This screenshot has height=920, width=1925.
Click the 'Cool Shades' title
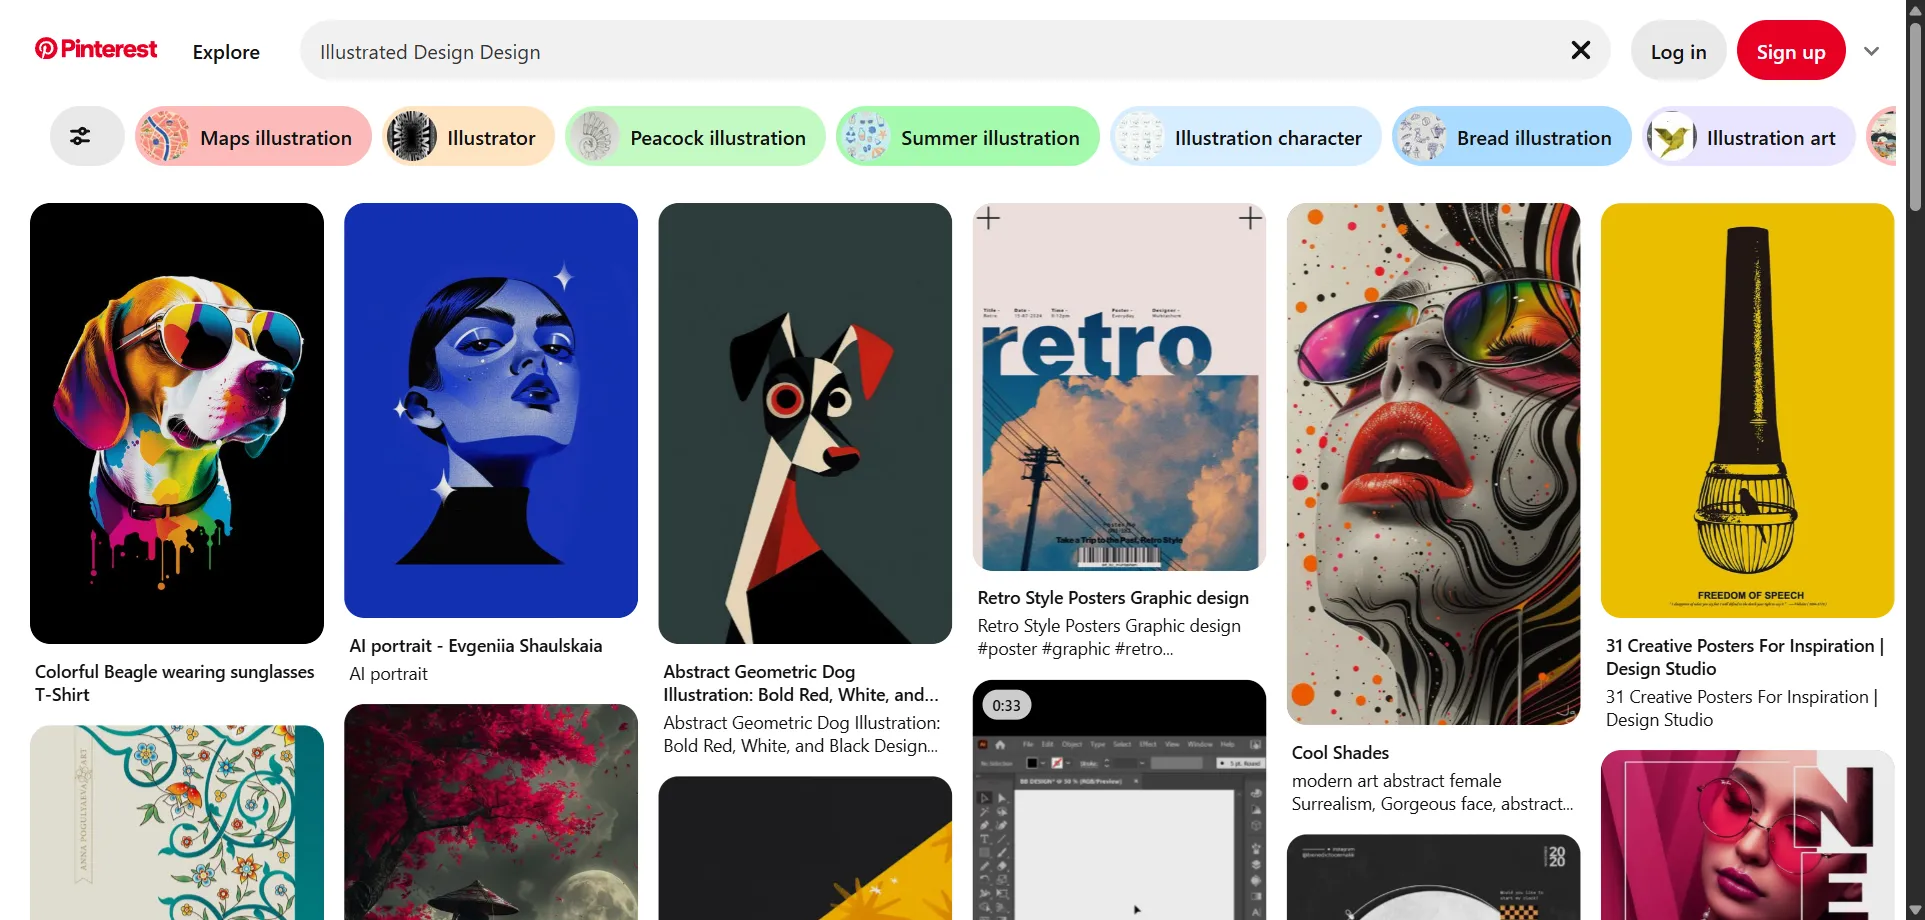[x=1340, y=753]
